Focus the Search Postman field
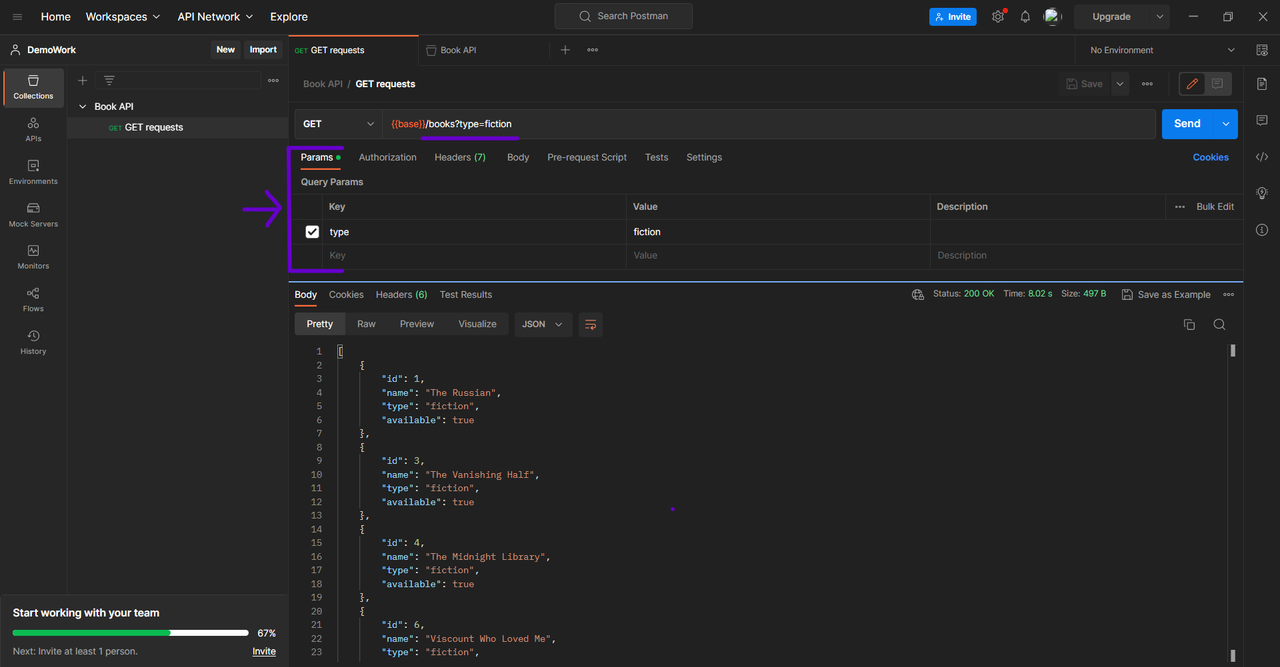This screenshot has height=667, width=1280. coord(623,17)
